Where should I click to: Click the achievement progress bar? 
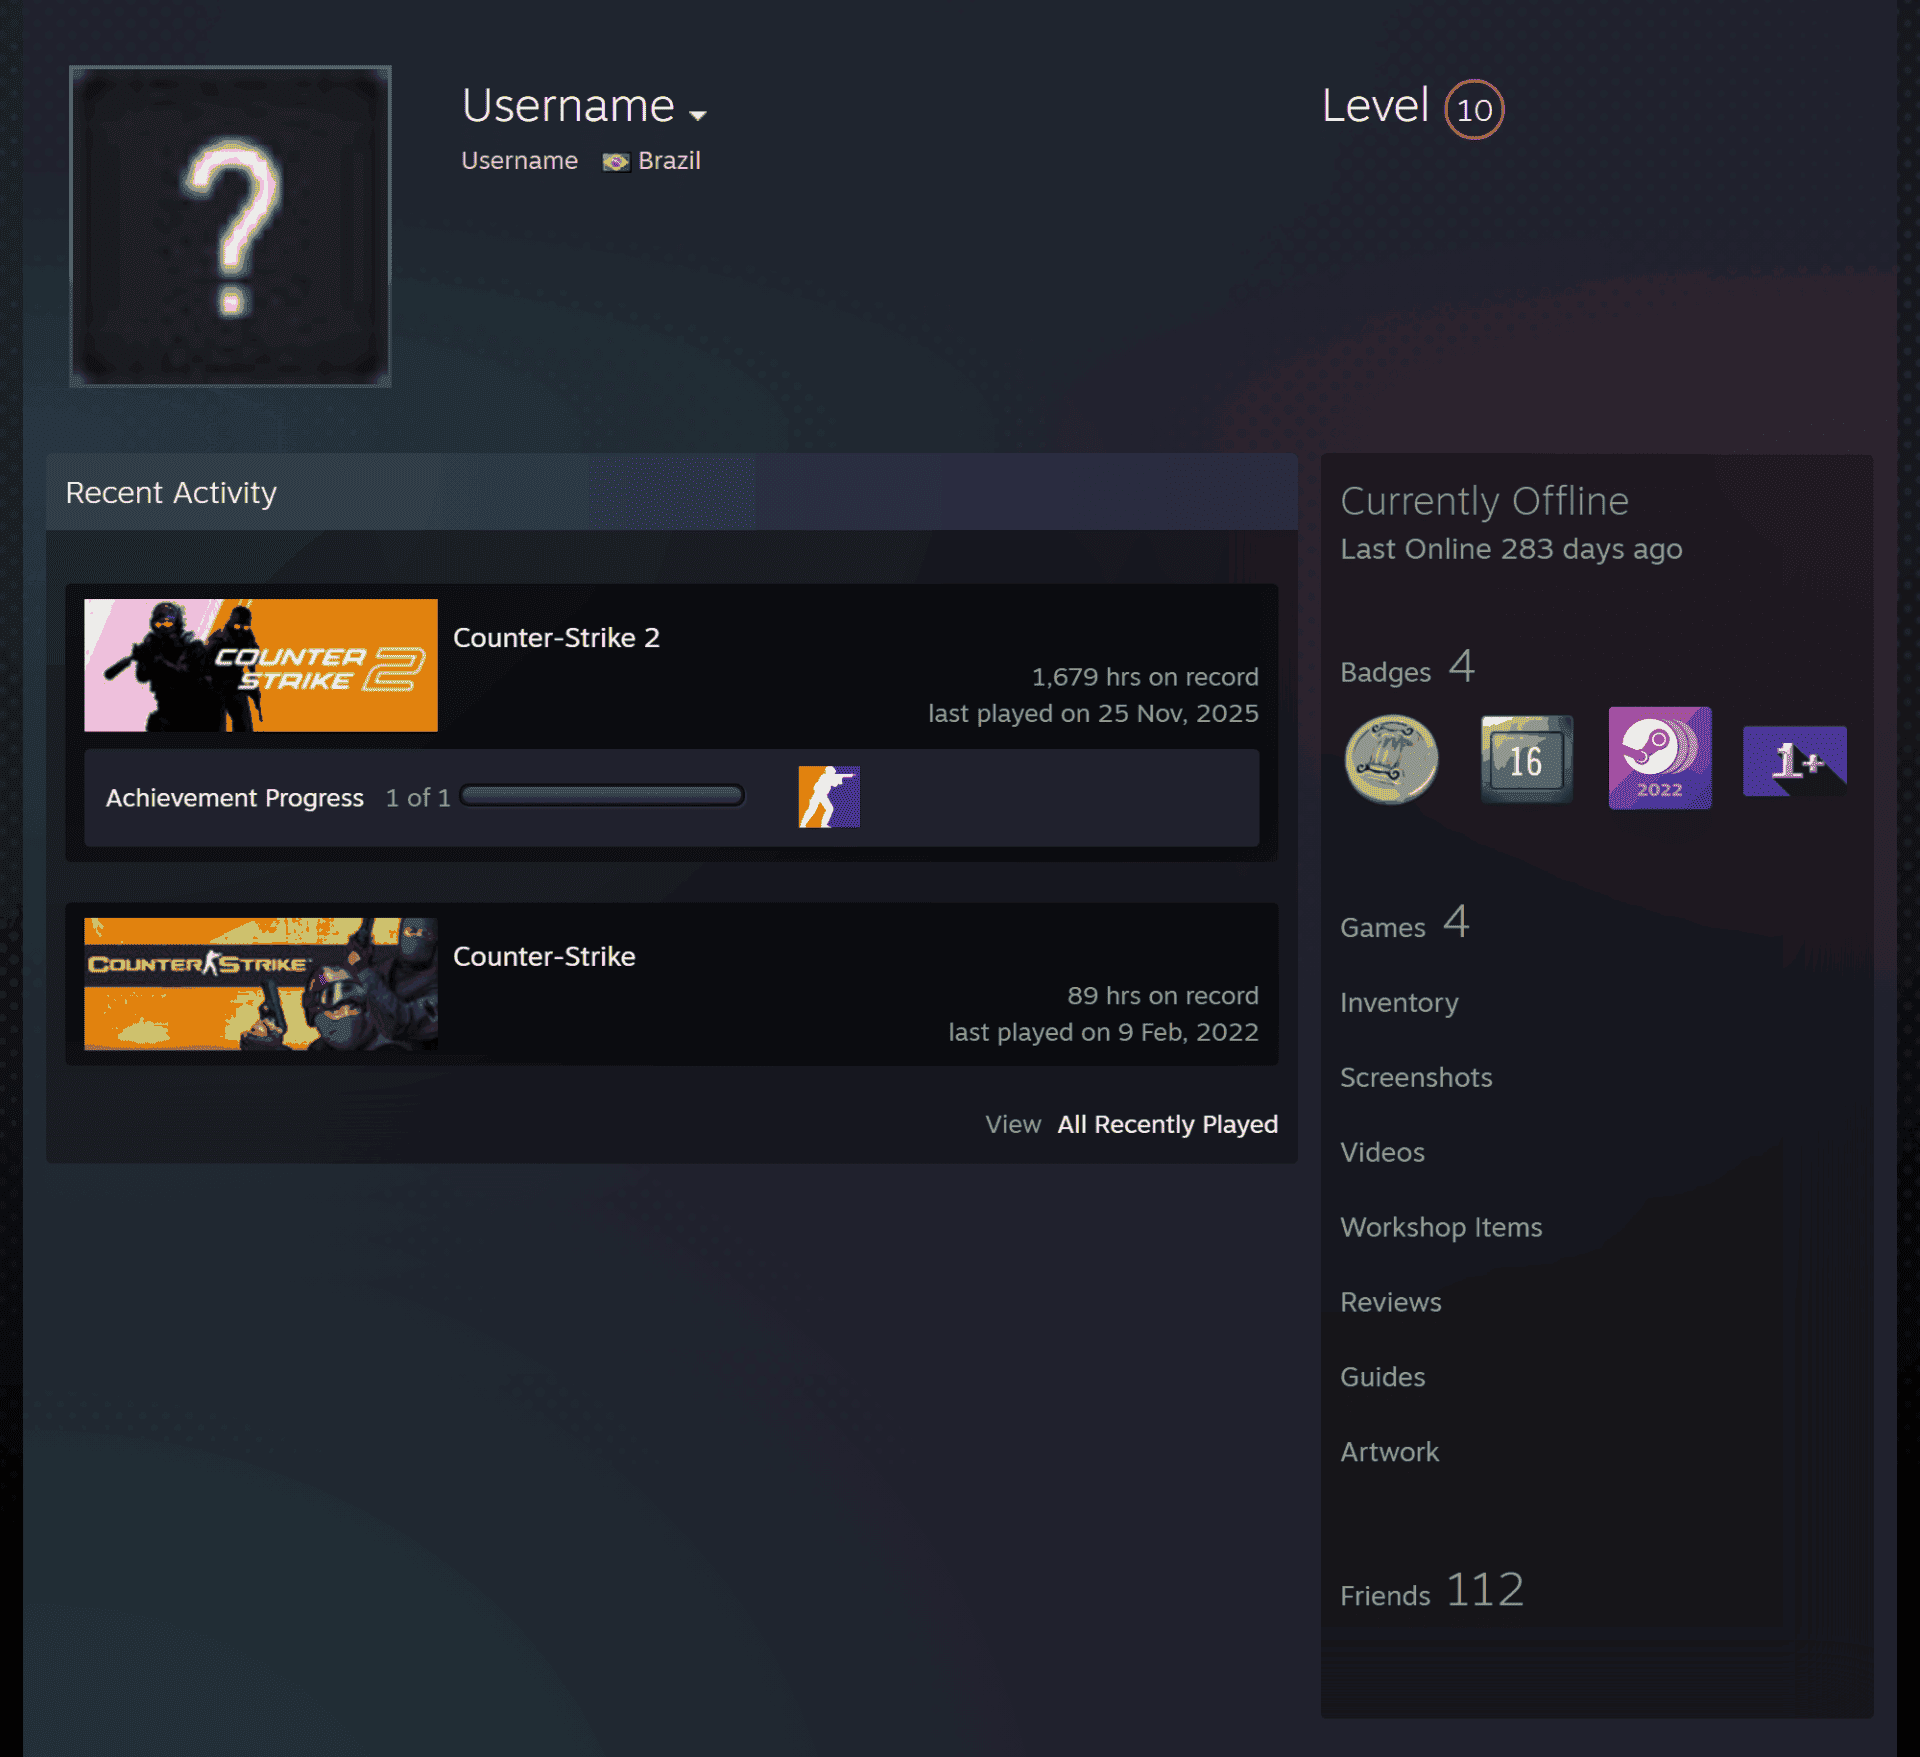point(602,796)
